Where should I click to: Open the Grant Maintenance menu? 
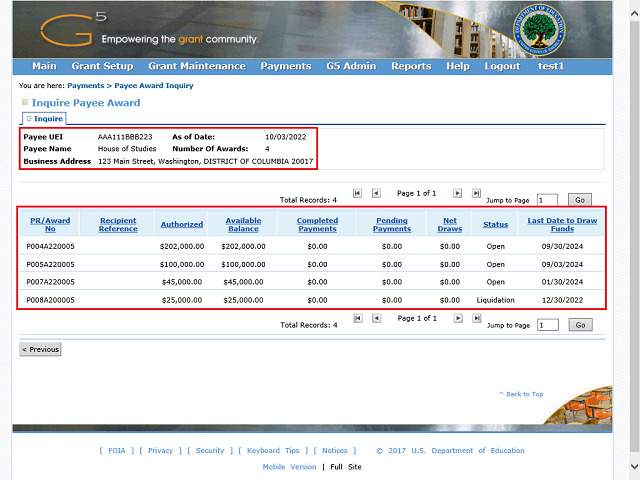196,66
